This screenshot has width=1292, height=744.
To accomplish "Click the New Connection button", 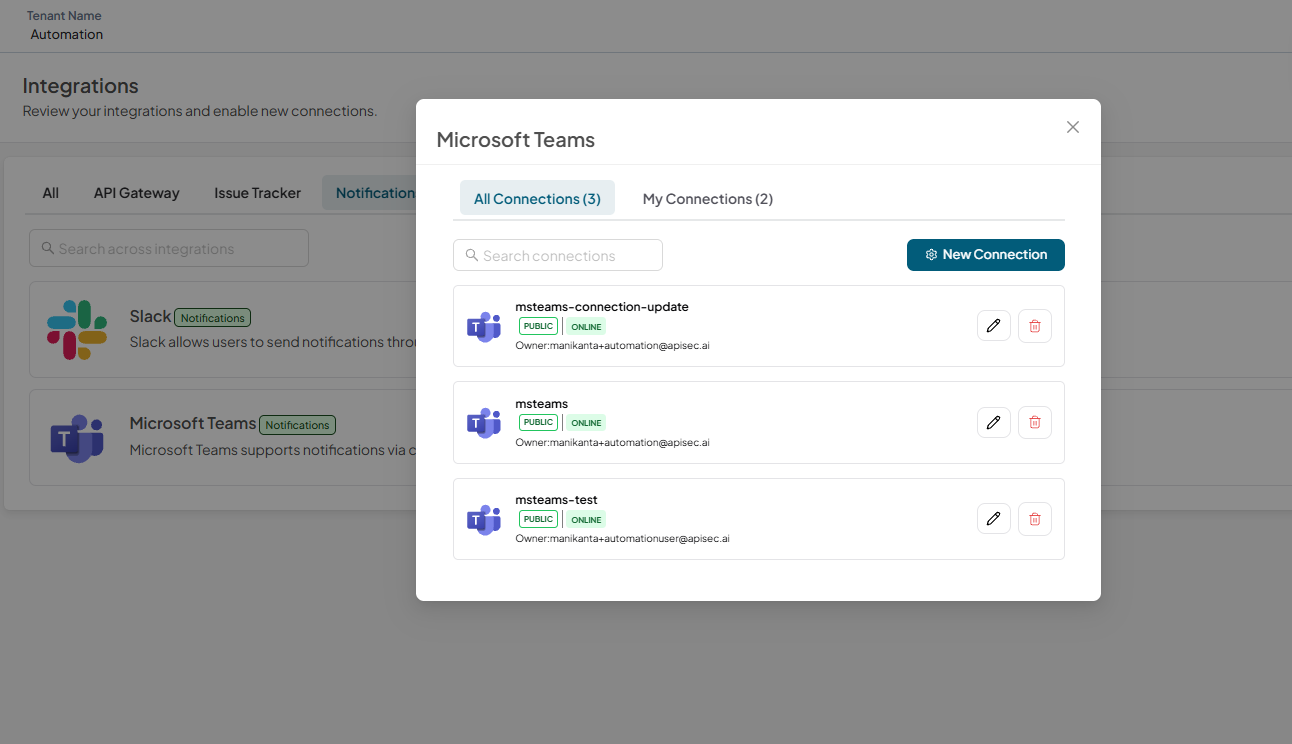I will 986,254.
